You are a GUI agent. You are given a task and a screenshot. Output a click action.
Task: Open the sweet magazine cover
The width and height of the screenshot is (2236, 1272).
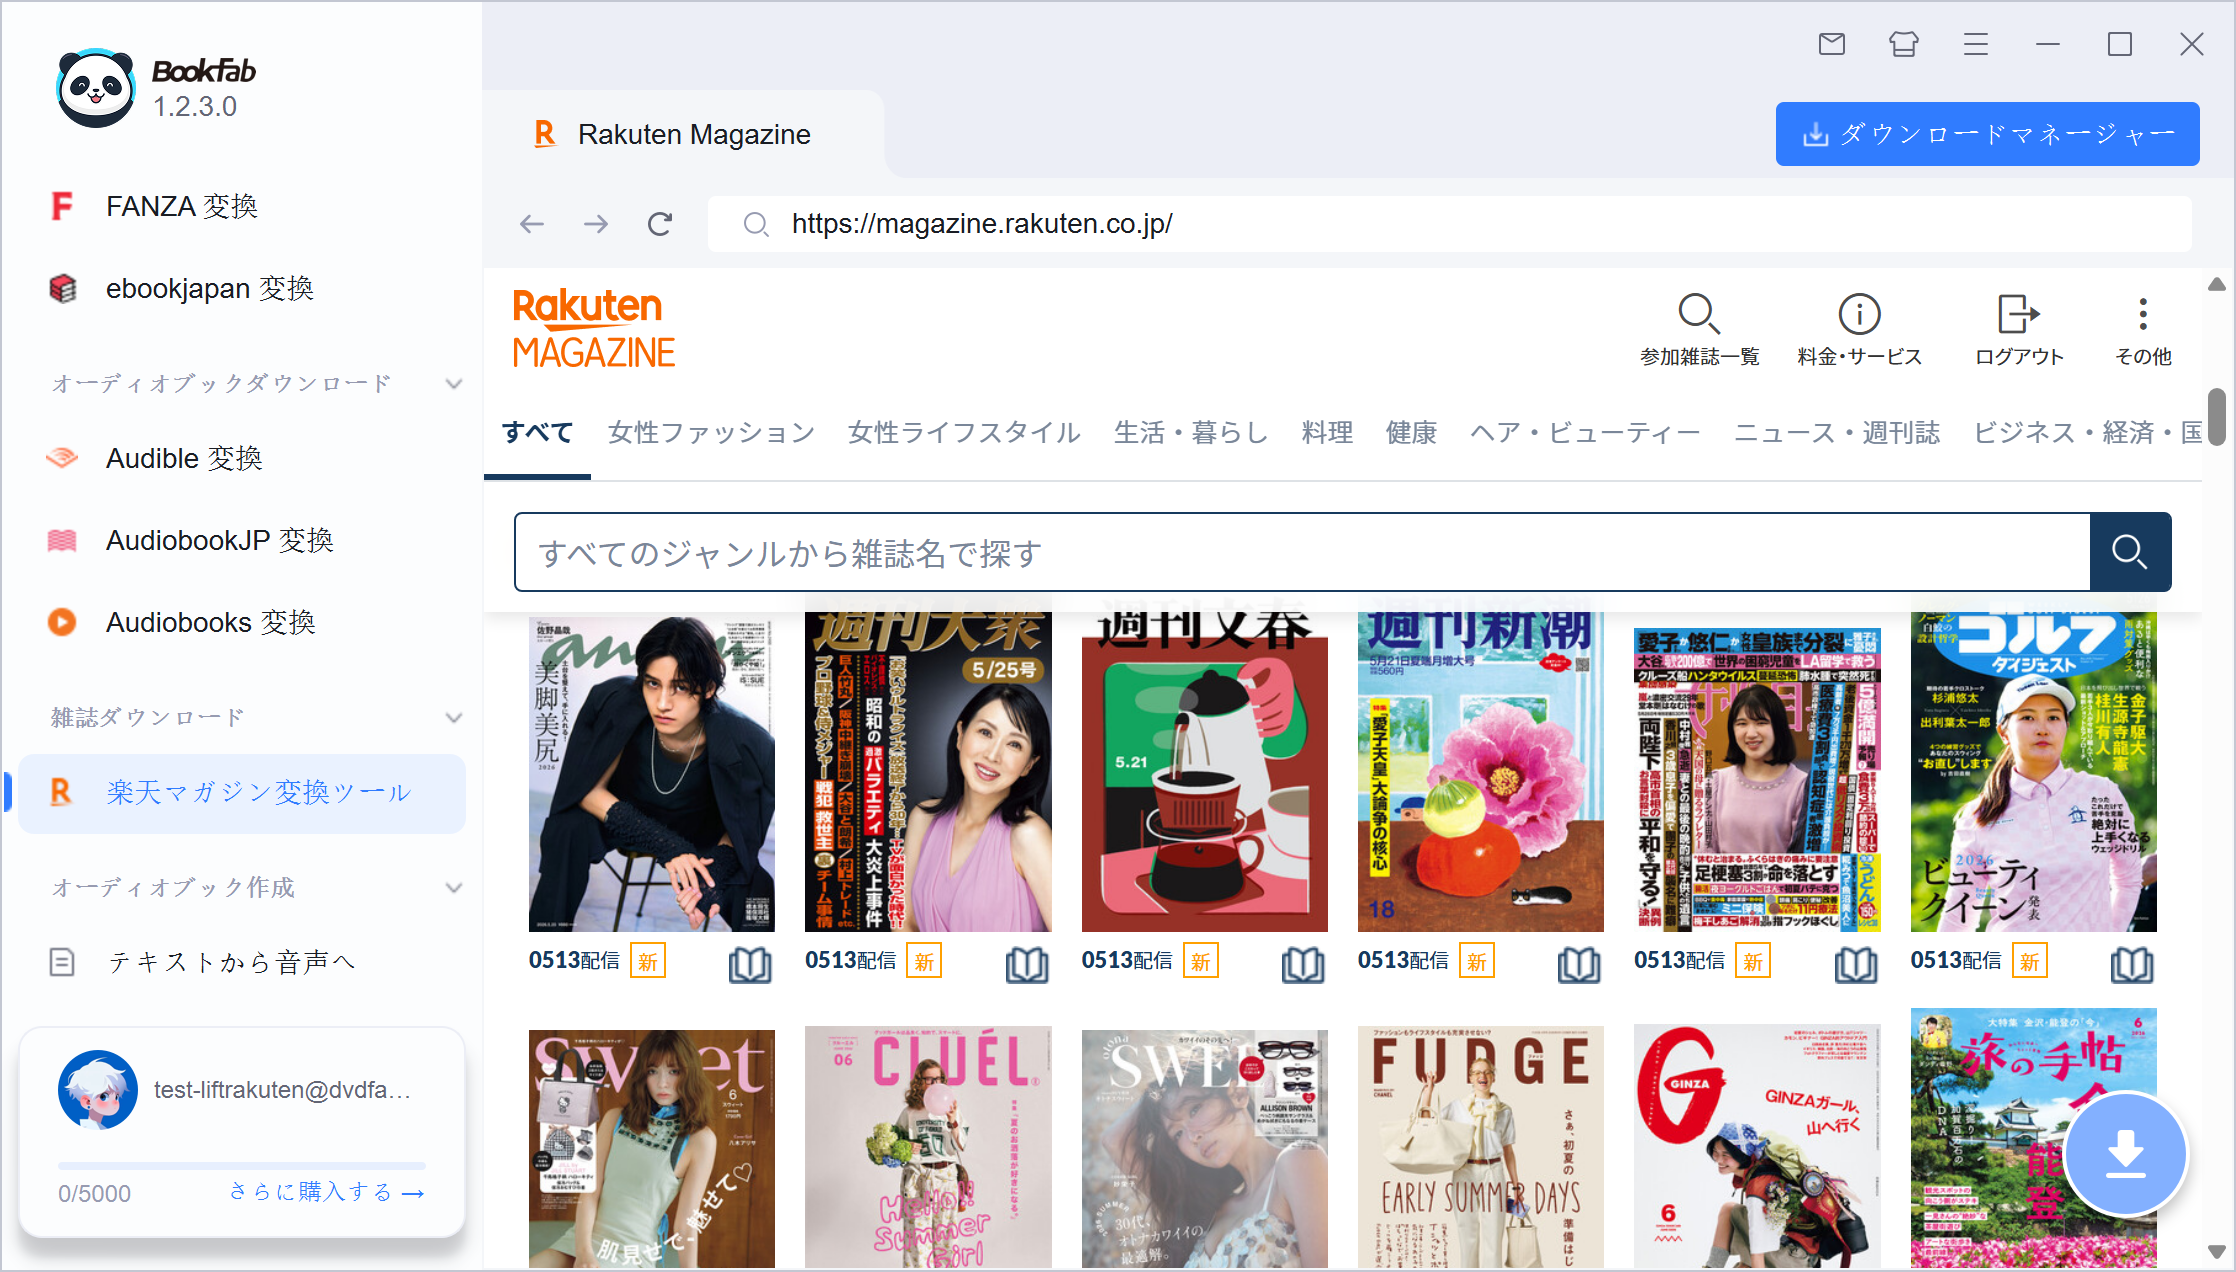[x=652, y=1148]
